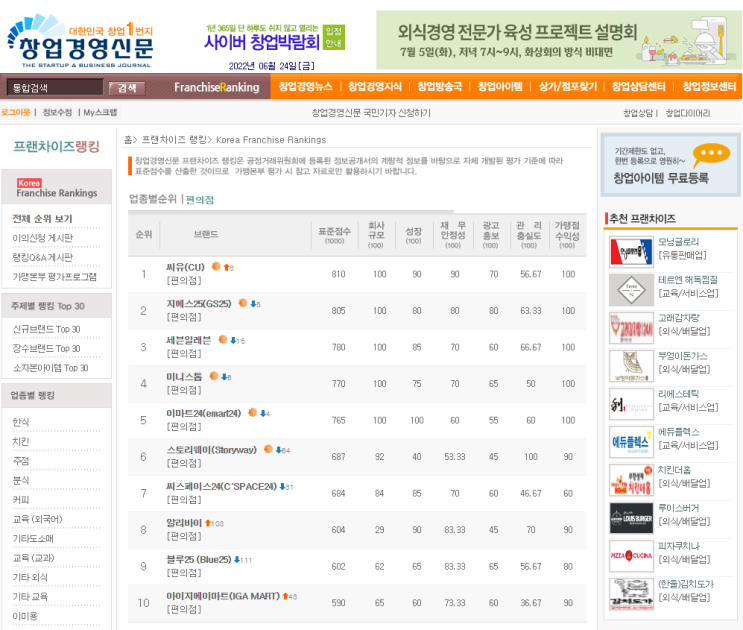
Task: Open the 창업아이템 무료등록 banner
Action: pos(671,165)
